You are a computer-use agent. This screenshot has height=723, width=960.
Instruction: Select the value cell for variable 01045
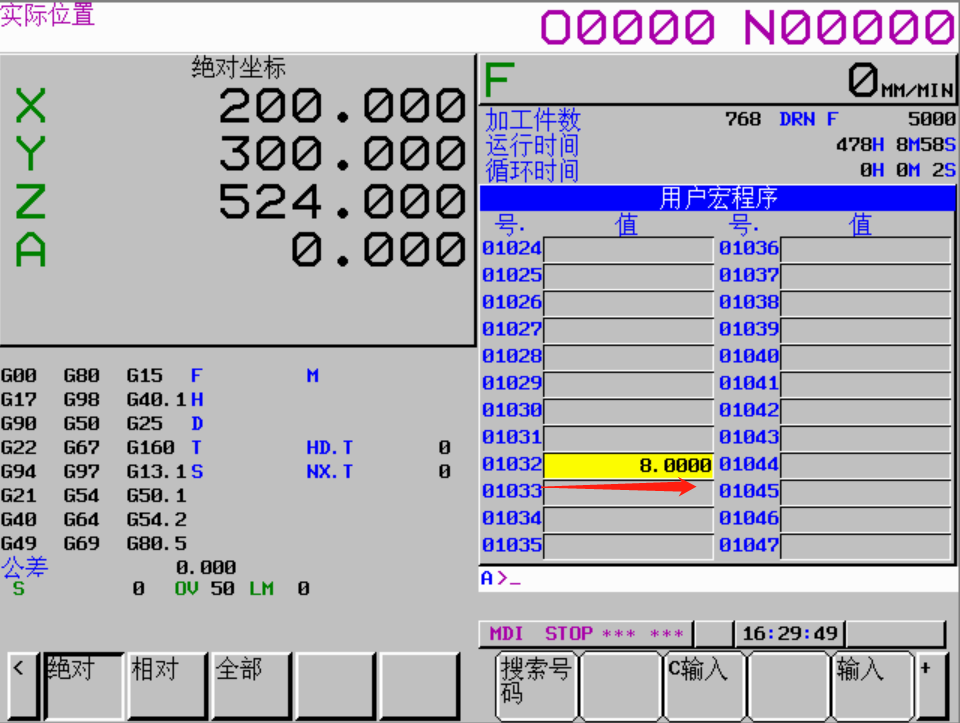point(865,492)
